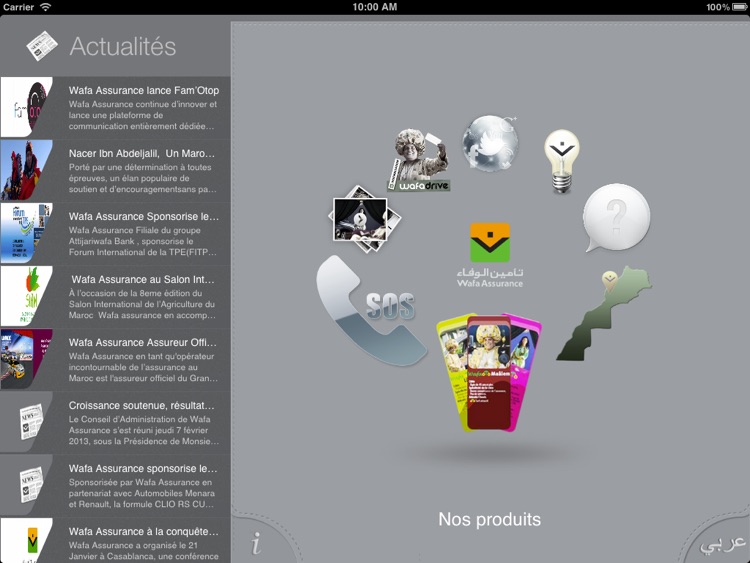Switch language to Arabic
This screenshot has height=563, width=750.
723,545
